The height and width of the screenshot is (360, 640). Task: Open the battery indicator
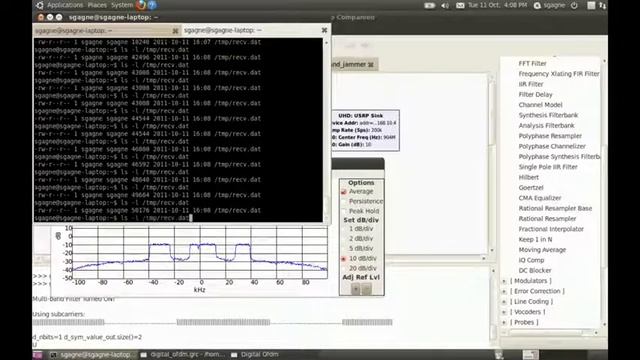429,5
